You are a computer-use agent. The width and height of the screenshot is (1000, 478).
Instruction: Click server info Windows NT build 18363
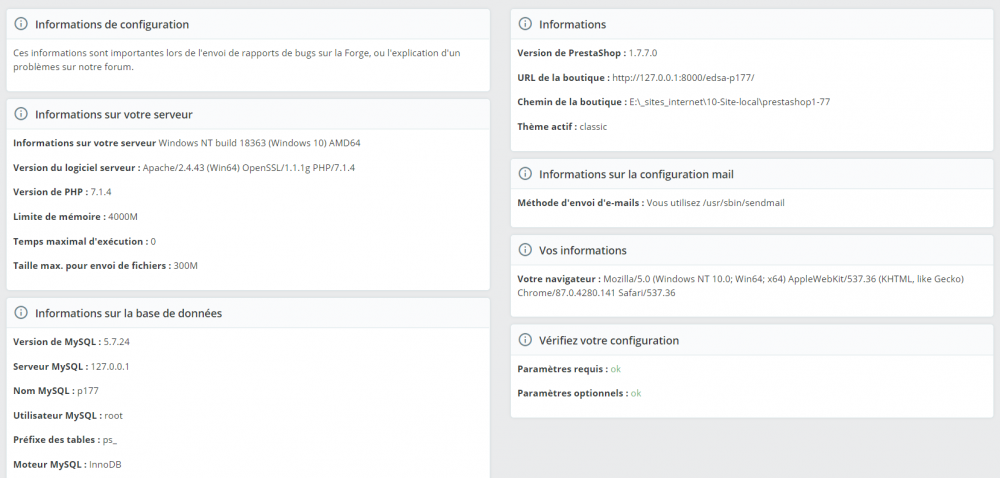click(x=259, y=143)
